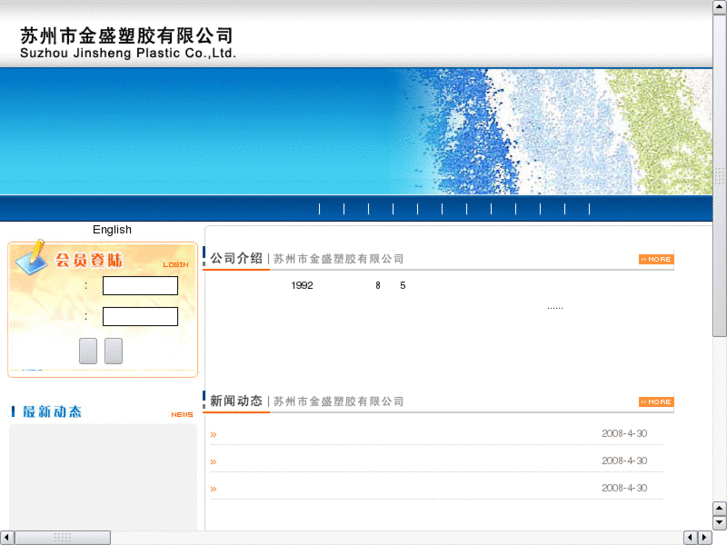
Task: Click the left blank login form button
Action: [x=88, y=351]
